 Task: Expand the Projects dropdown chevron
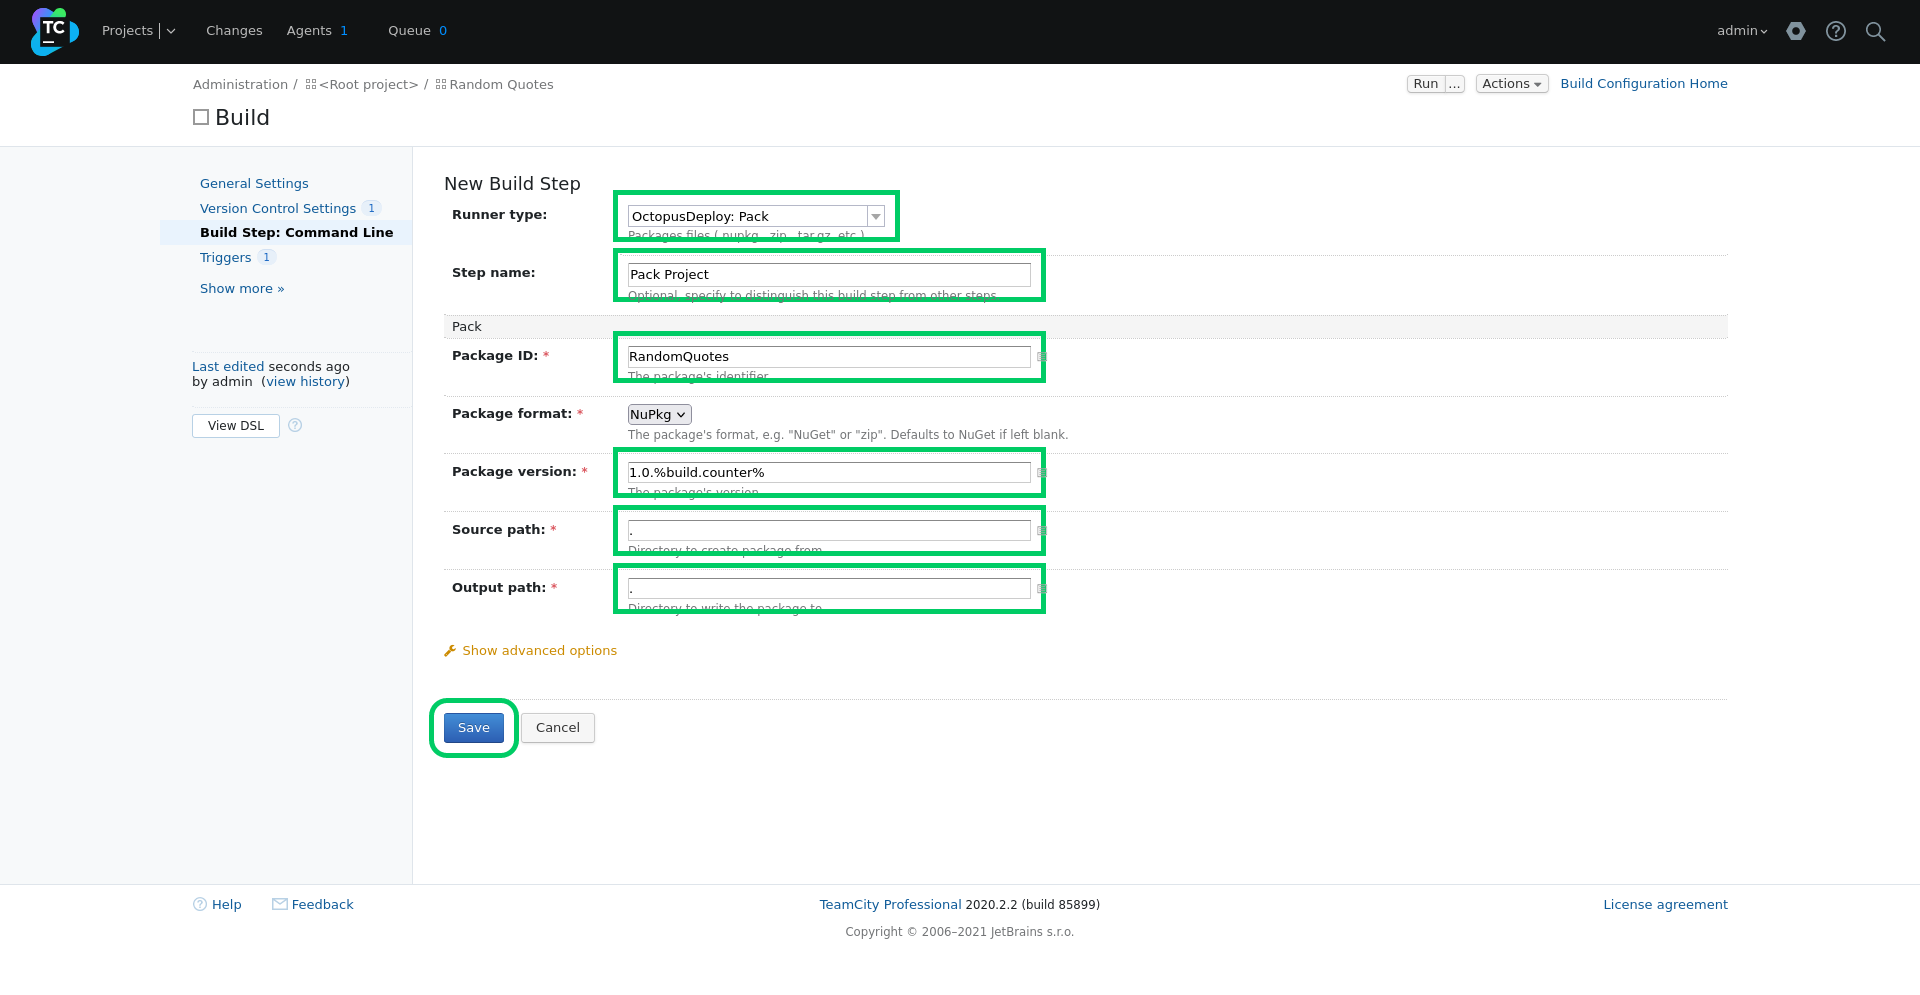click(x=171, y=31)
